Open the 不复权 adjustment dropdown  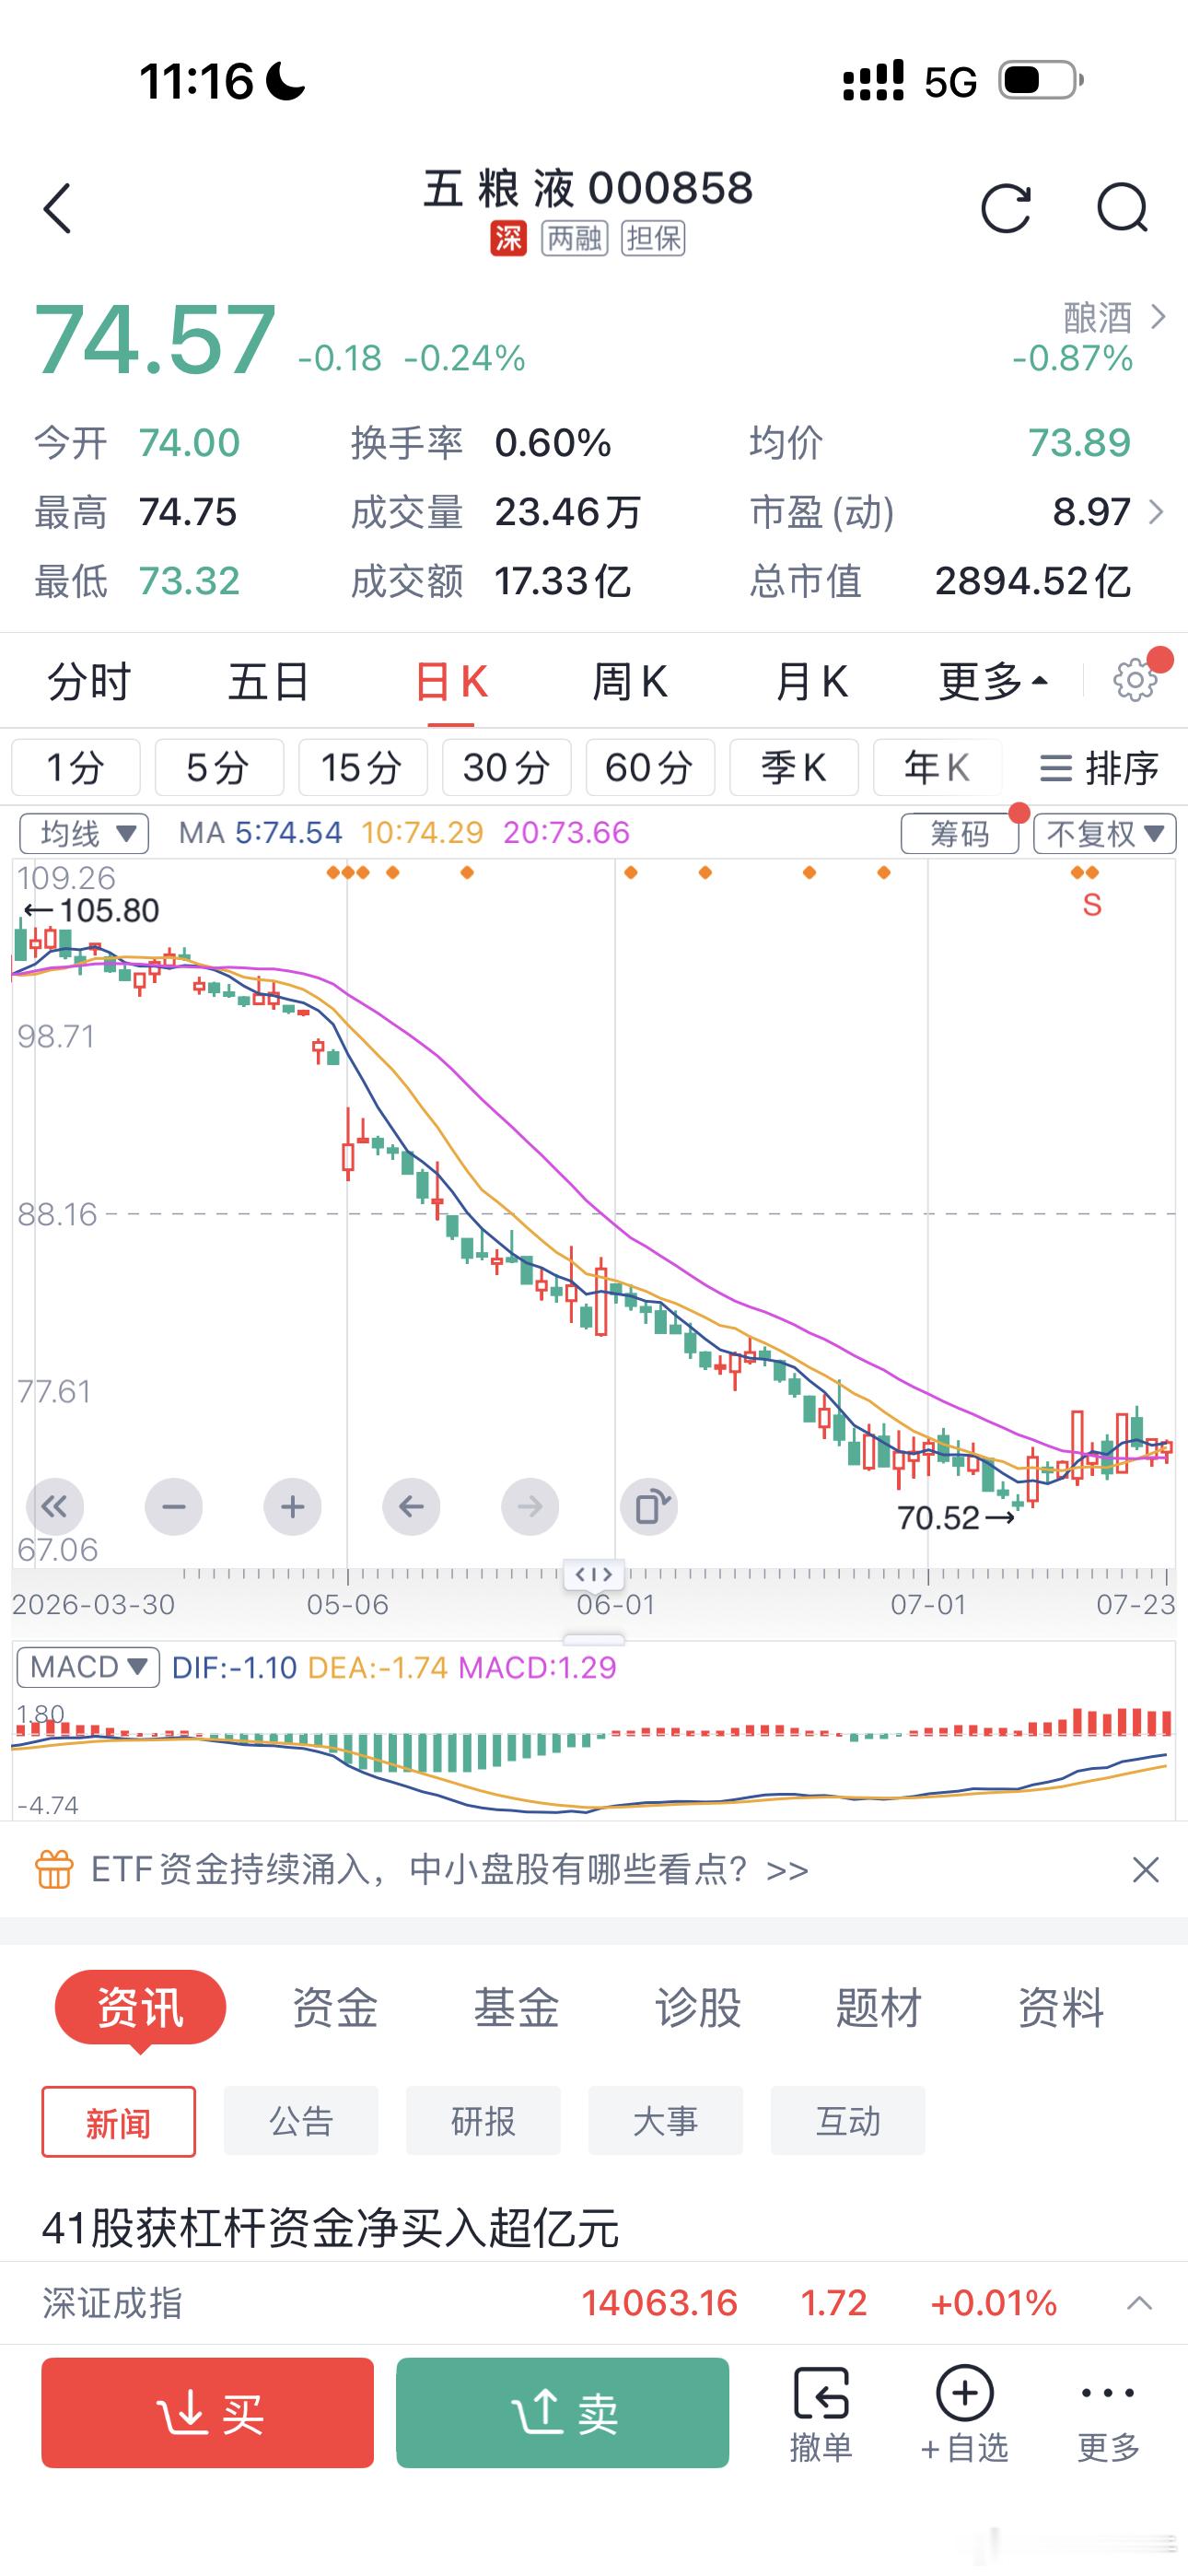pos(1105,833)
